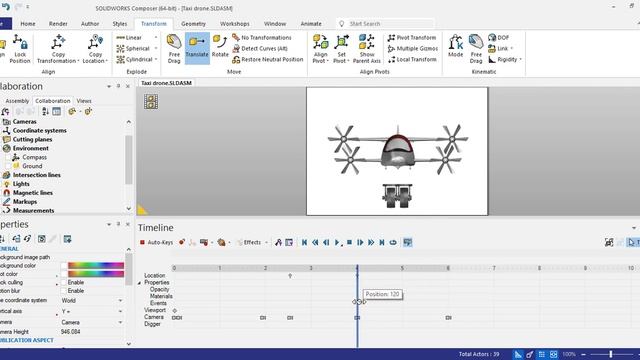Click the key filter icon after Effects

(x=278, y=242)
